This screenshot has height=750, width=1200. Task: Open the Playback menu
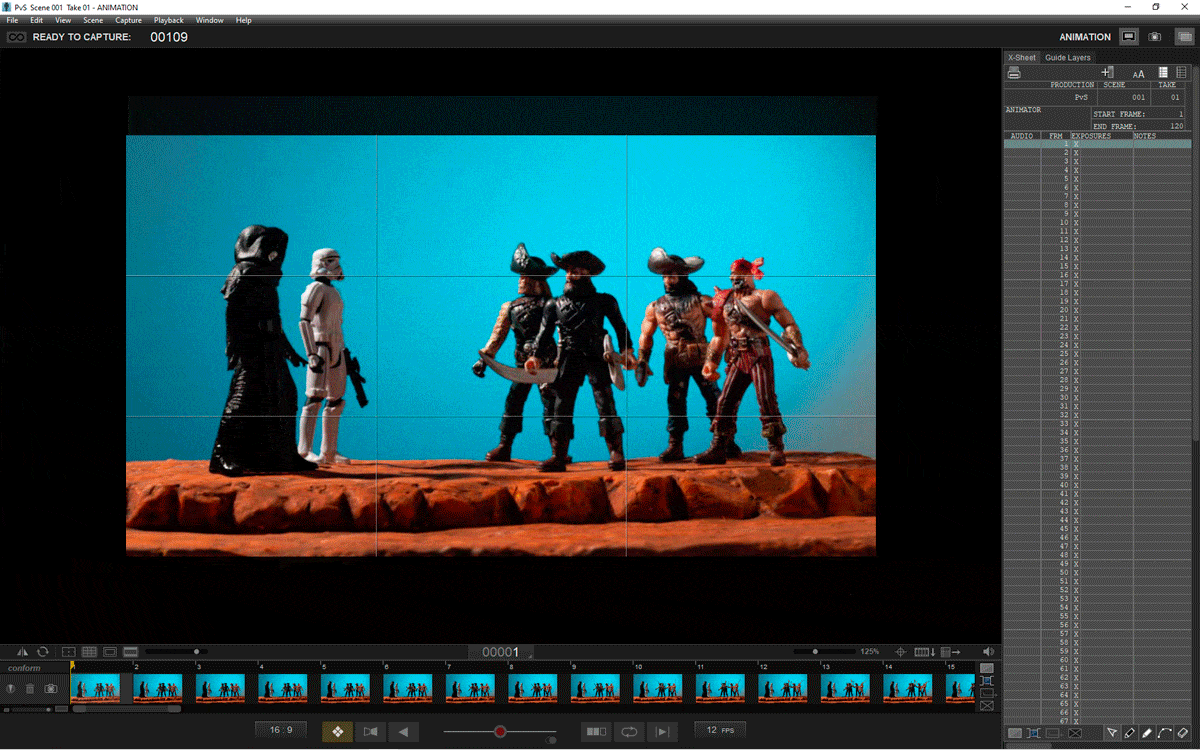[168, 20]
